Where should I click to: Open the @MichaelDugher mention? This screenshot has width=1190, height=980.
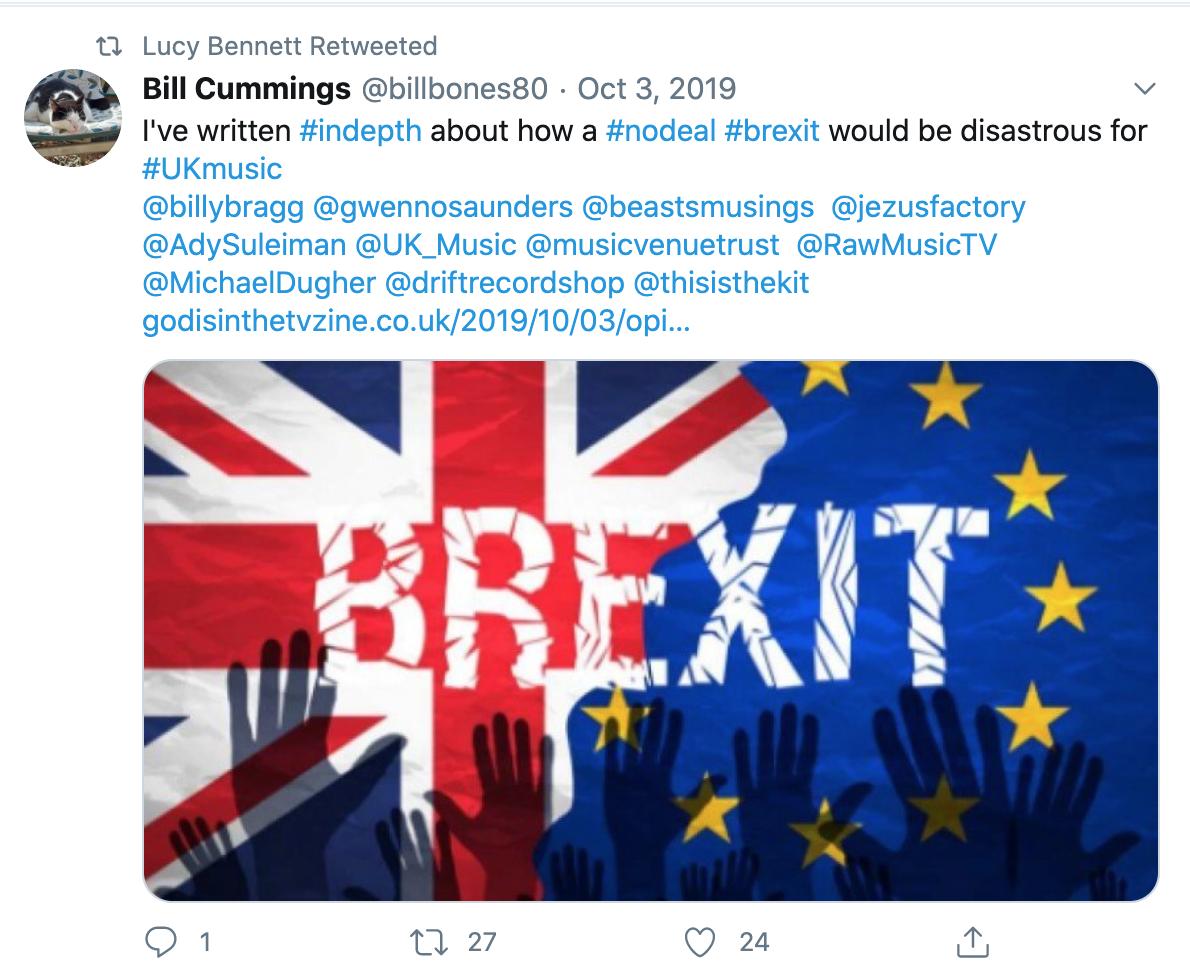[x=259, y=283]
